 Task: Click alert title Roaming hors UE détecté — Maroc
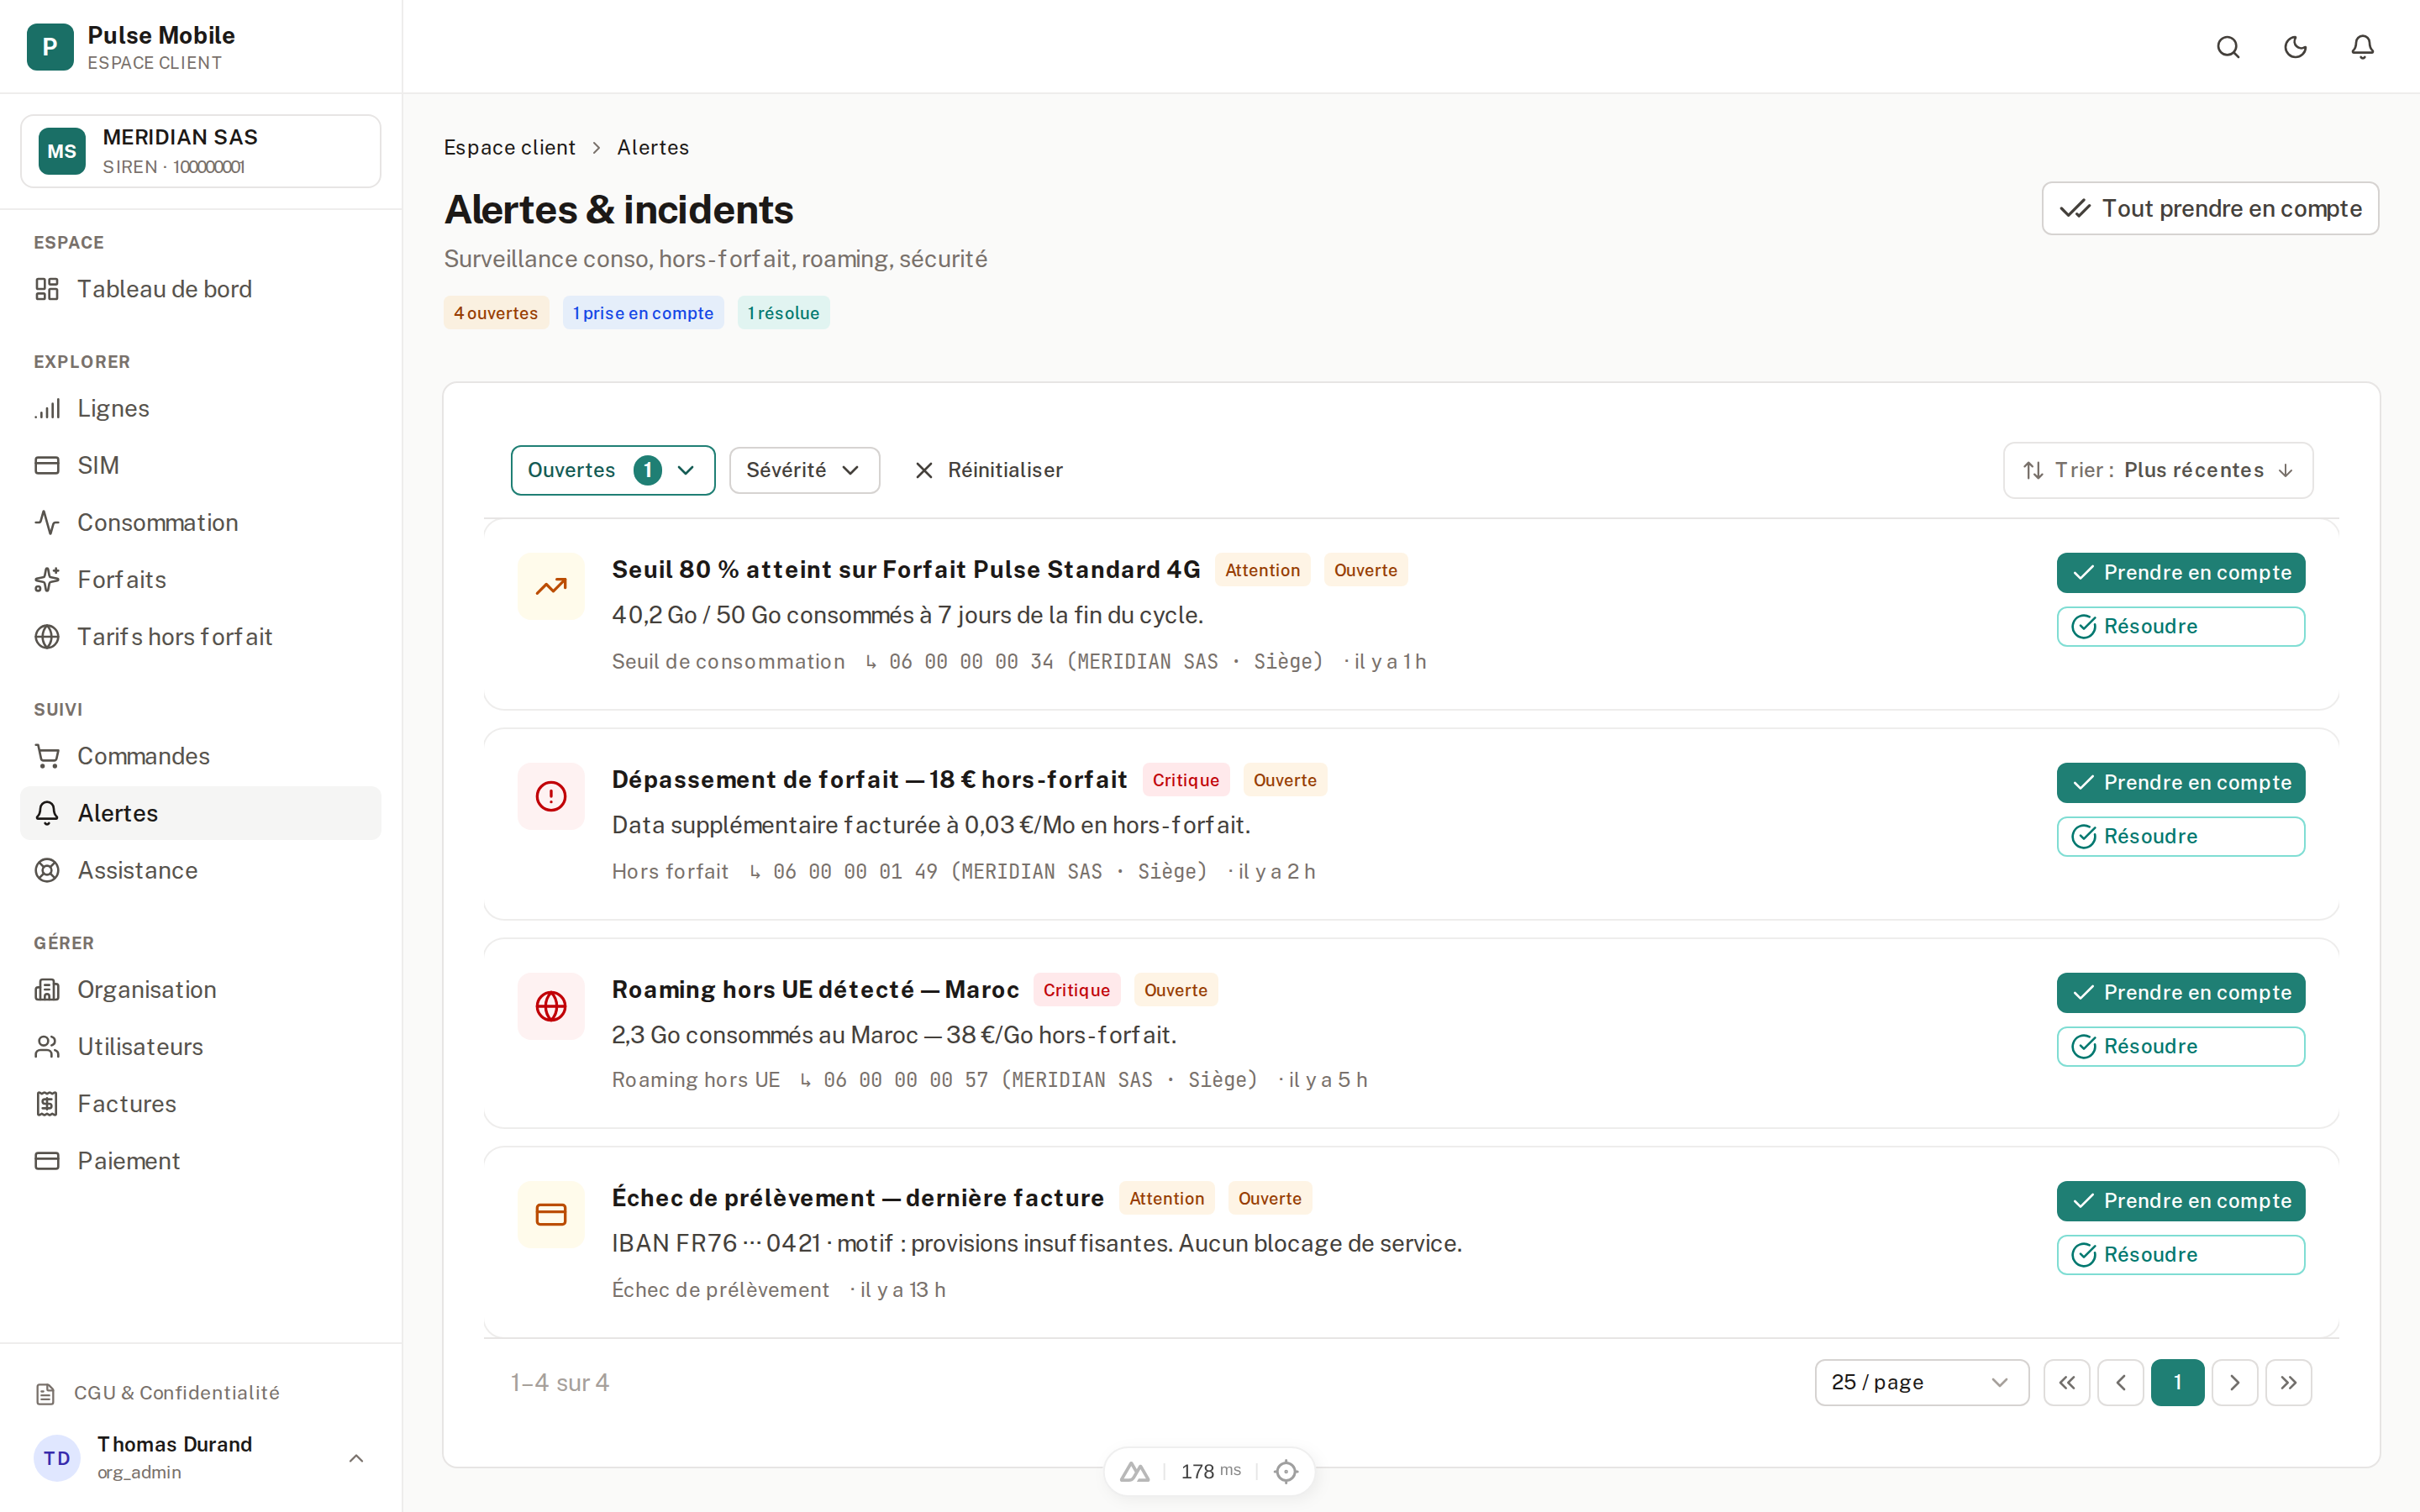coord(816,990)
